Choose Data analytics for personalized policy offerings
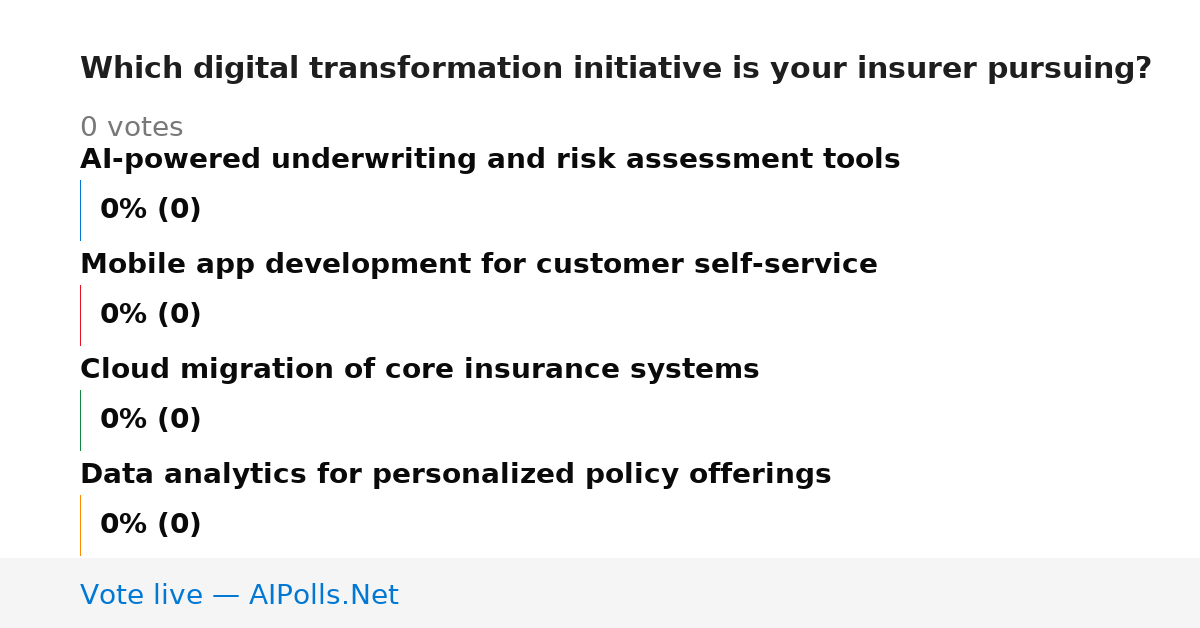1200x628 pixels. pos(456,475)
